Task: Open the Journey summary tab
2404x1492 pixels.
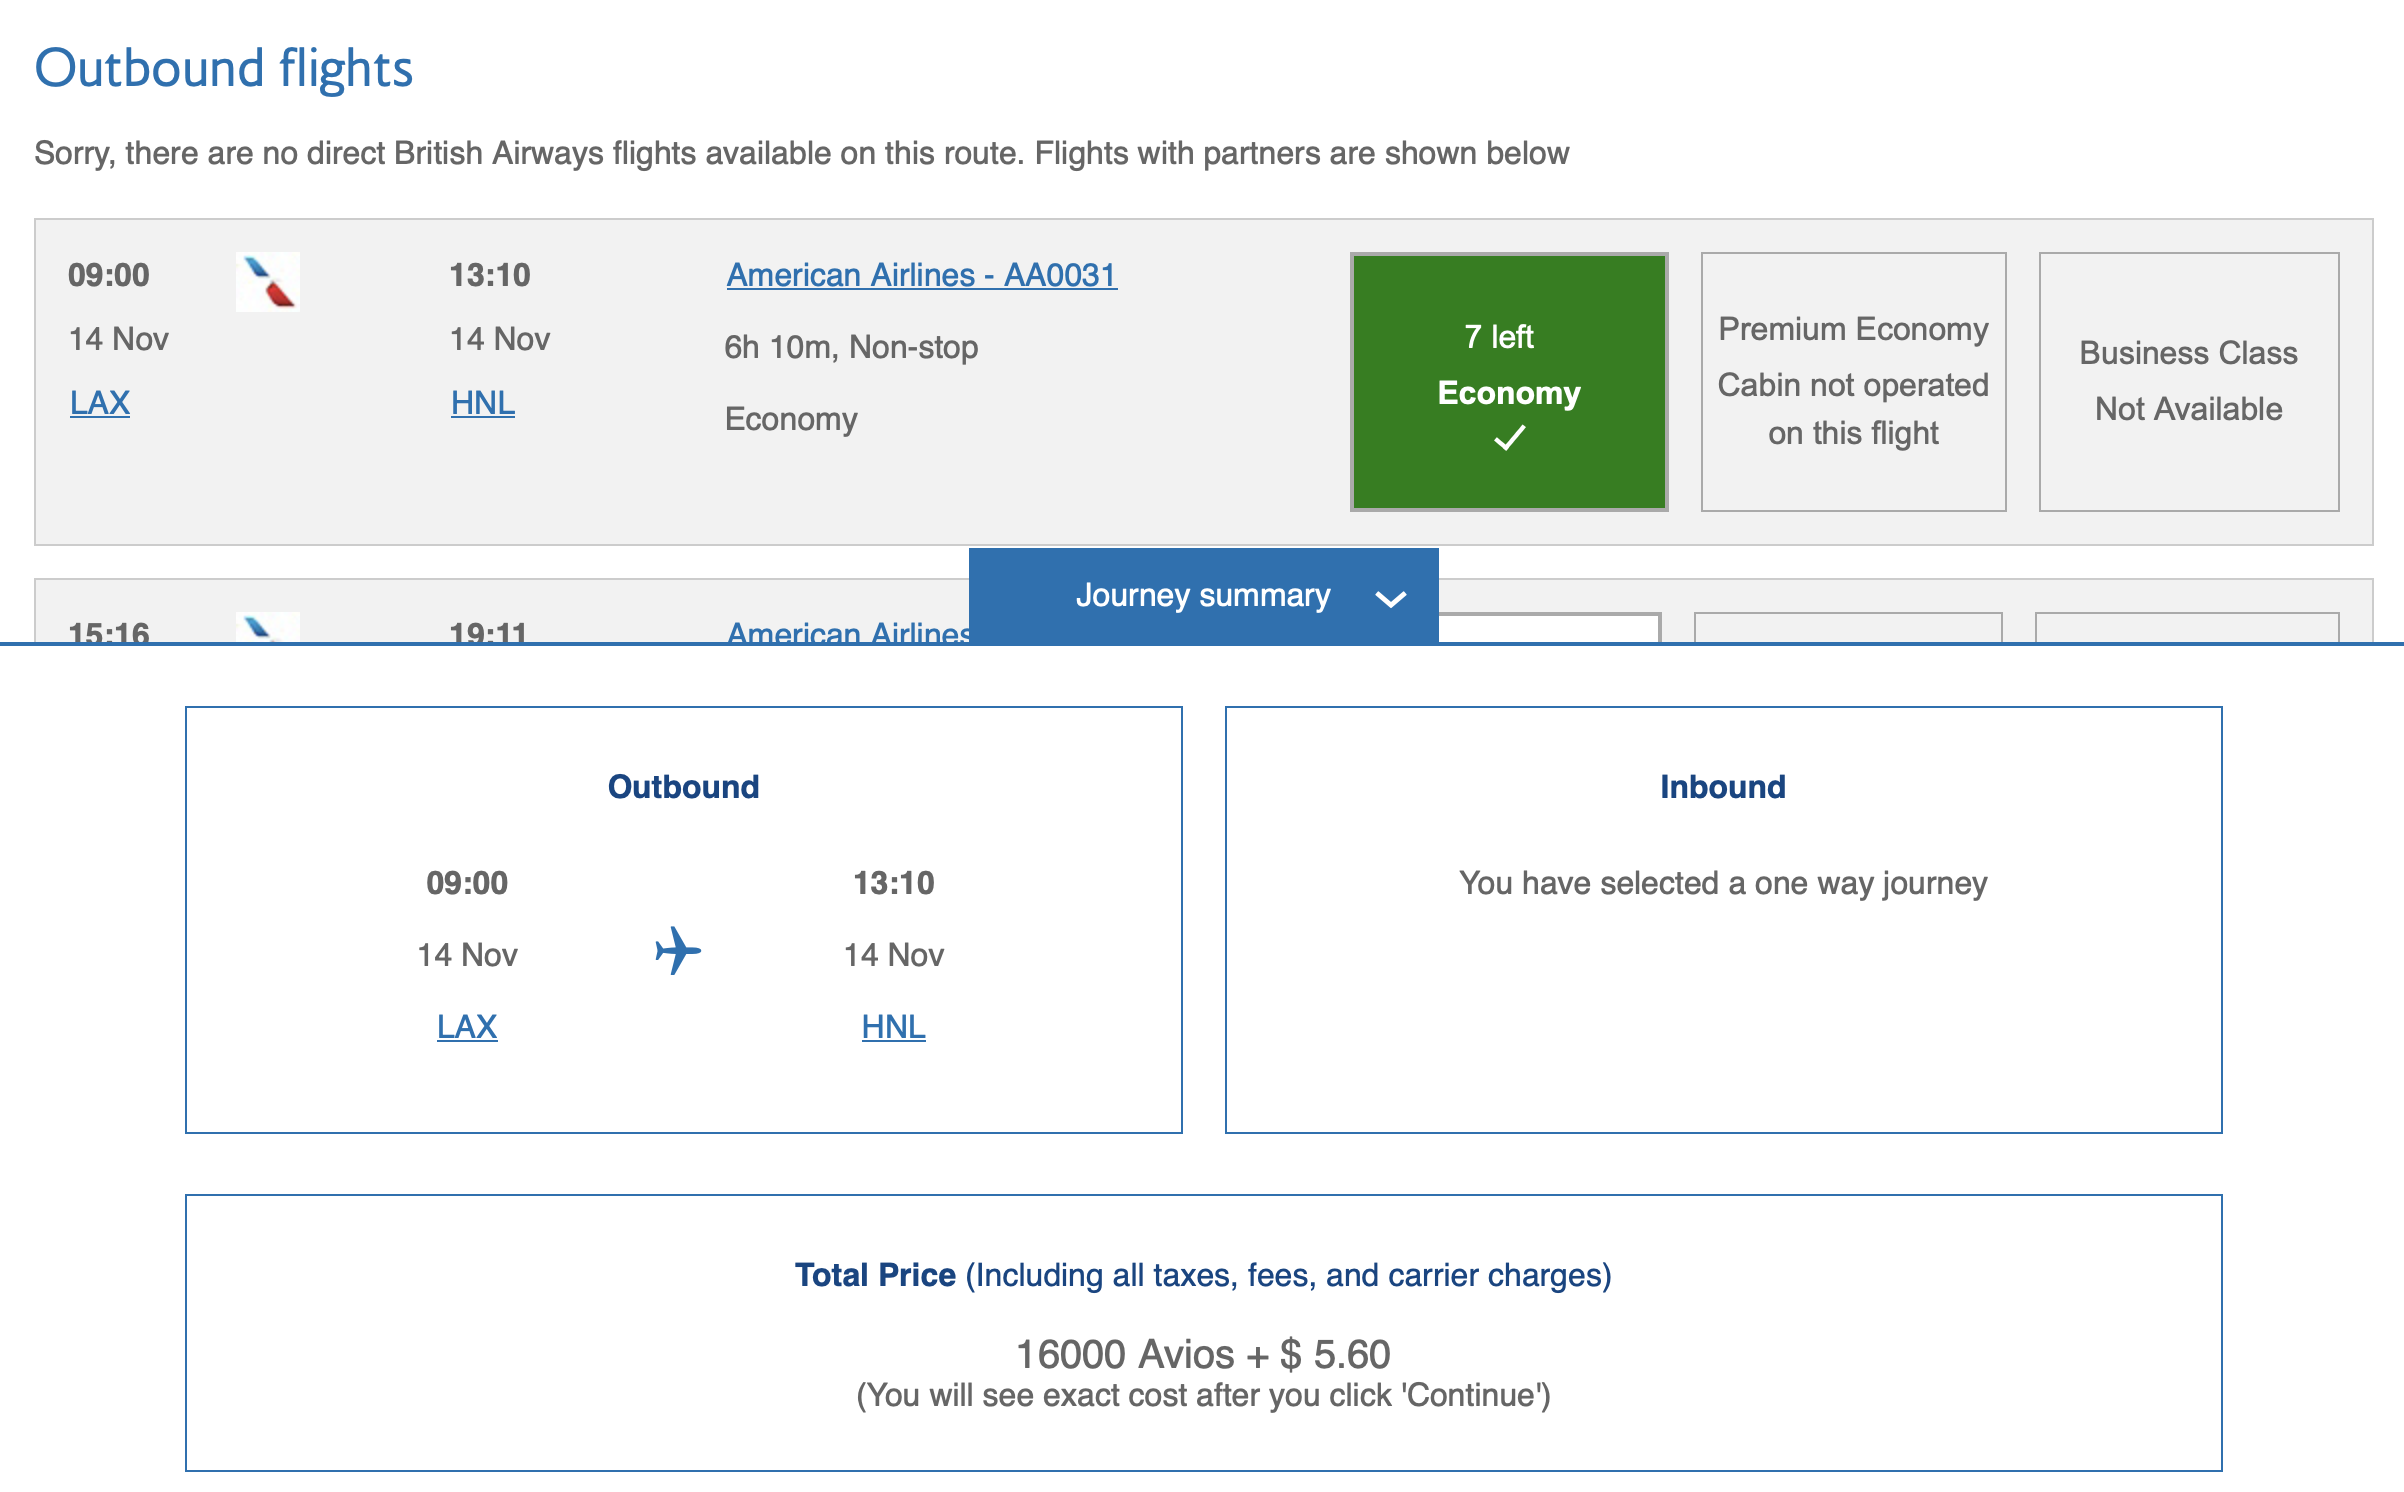Action: tap(1203, 596)
